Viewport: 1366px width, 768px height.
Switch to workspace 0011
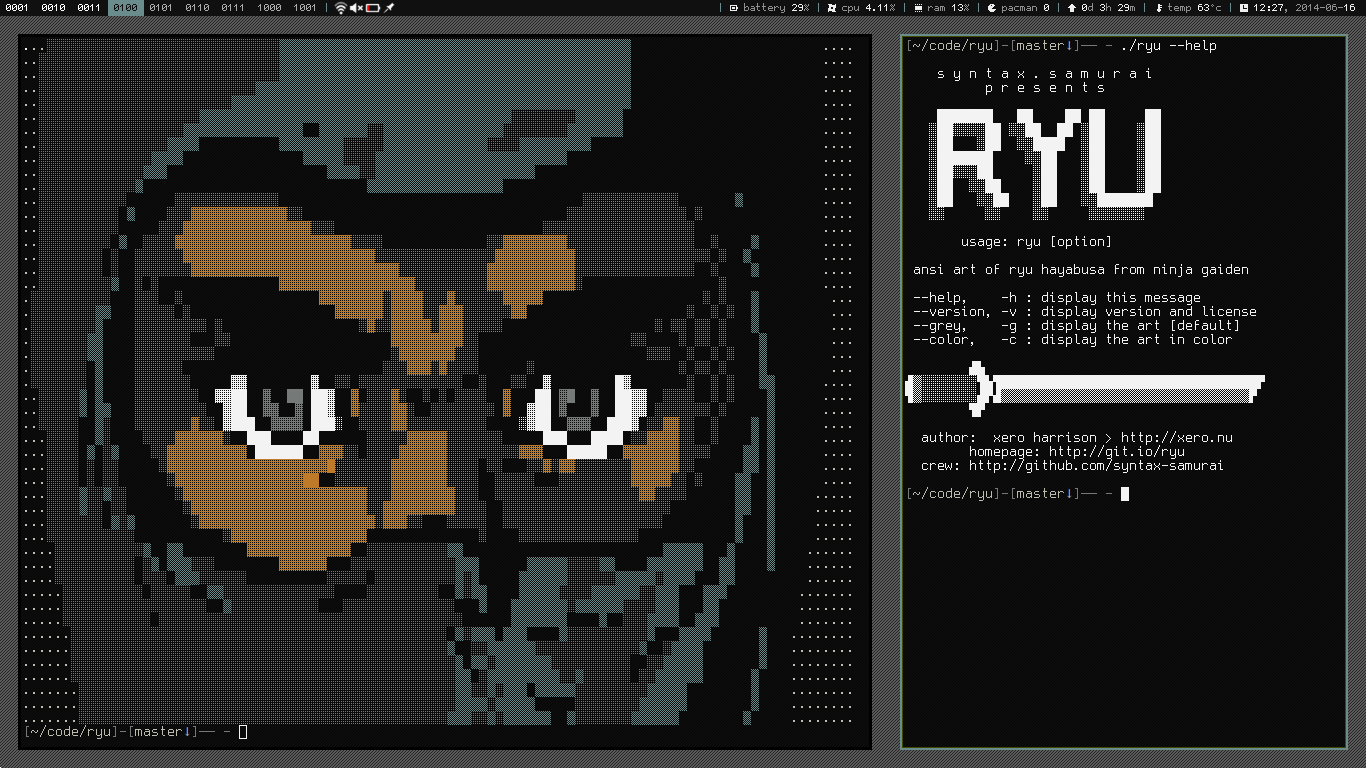(x=89, y=8)
